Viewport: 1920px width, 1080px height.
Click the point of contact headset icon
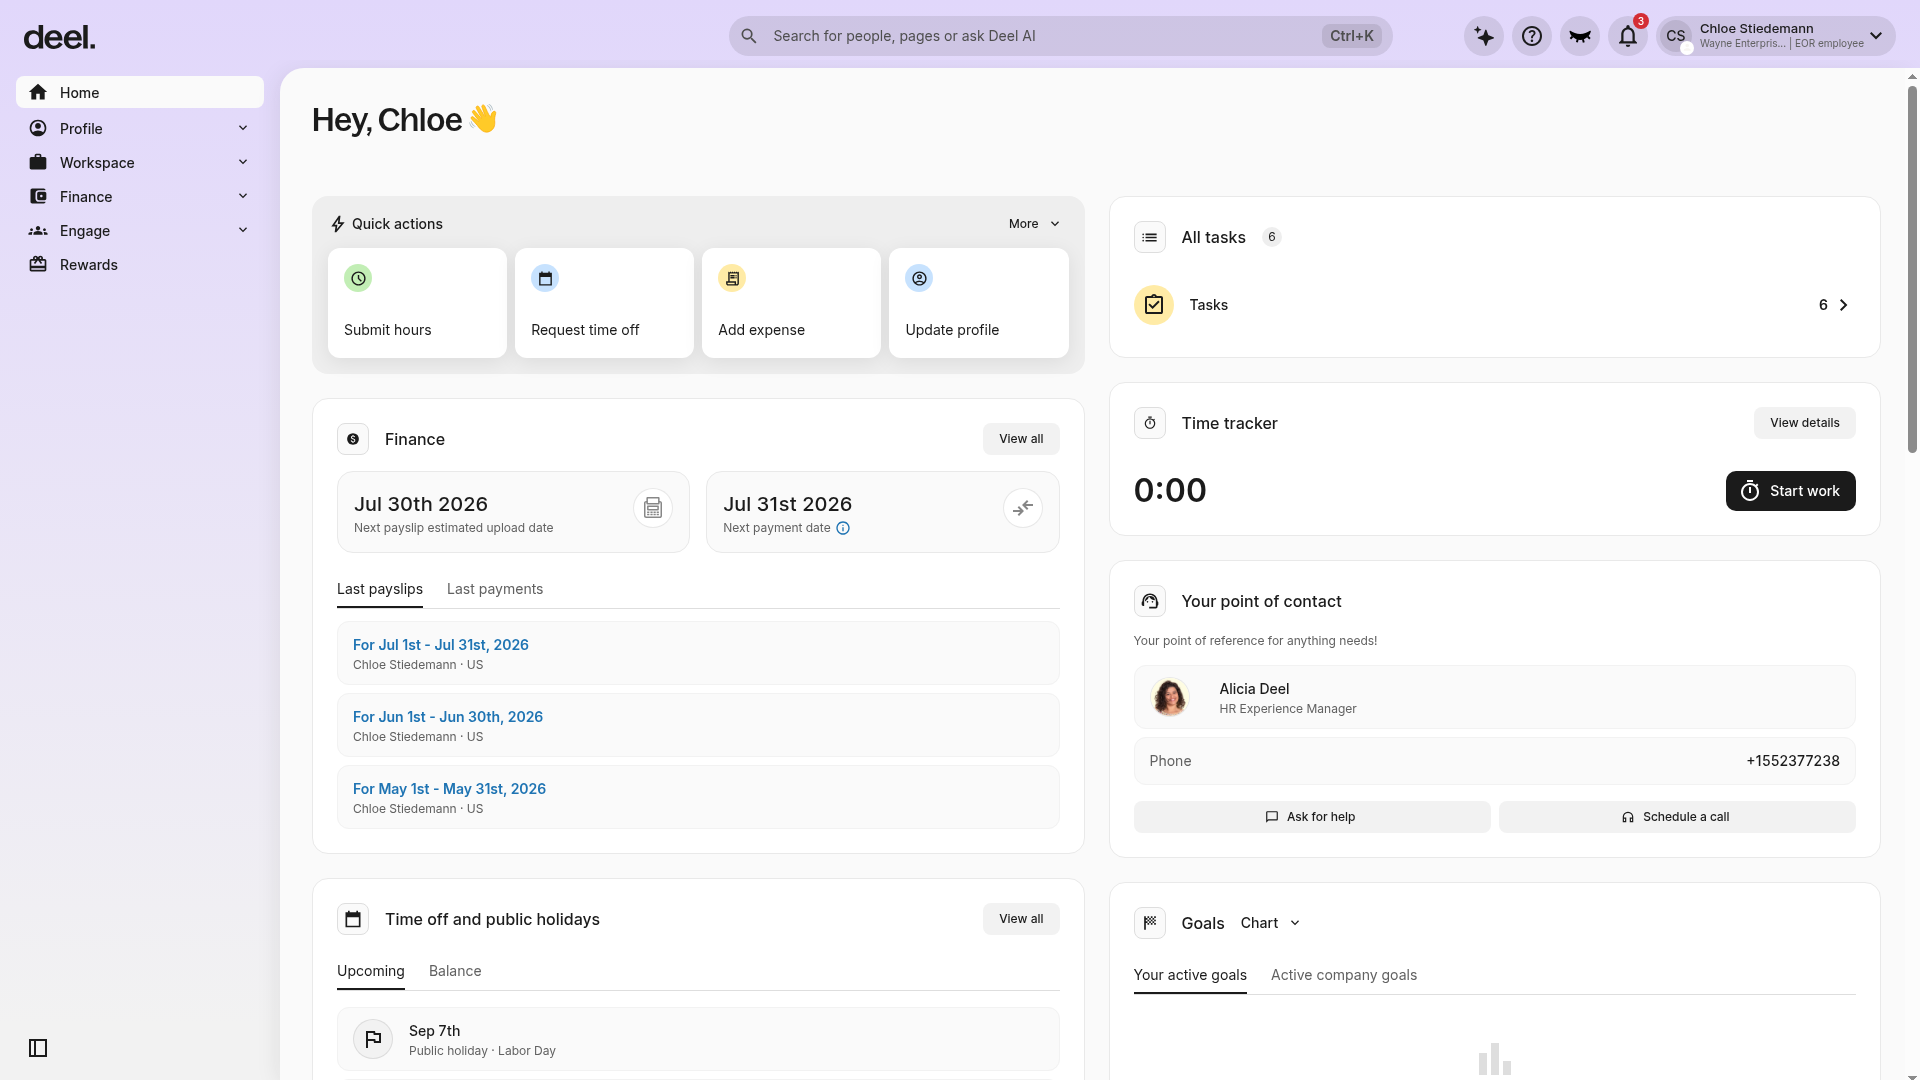click(x=1150, y=601)
